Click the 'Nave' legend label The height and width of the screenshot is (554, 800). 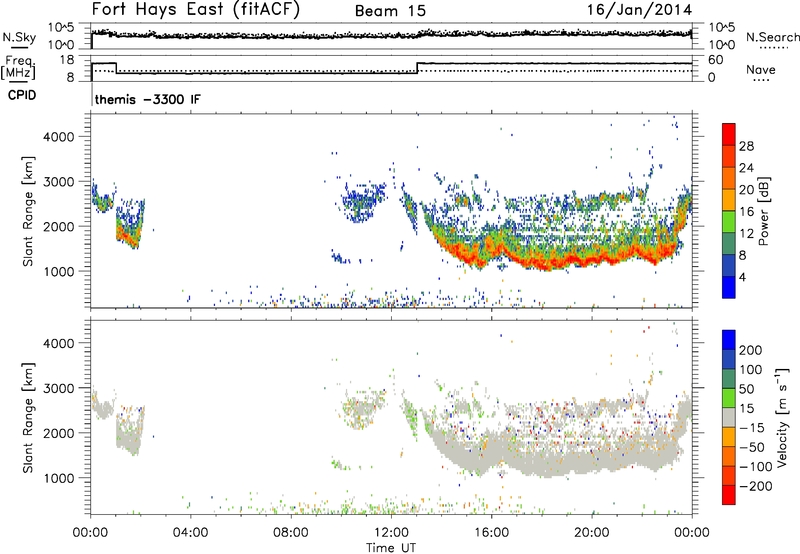click(x=761, y=69)
